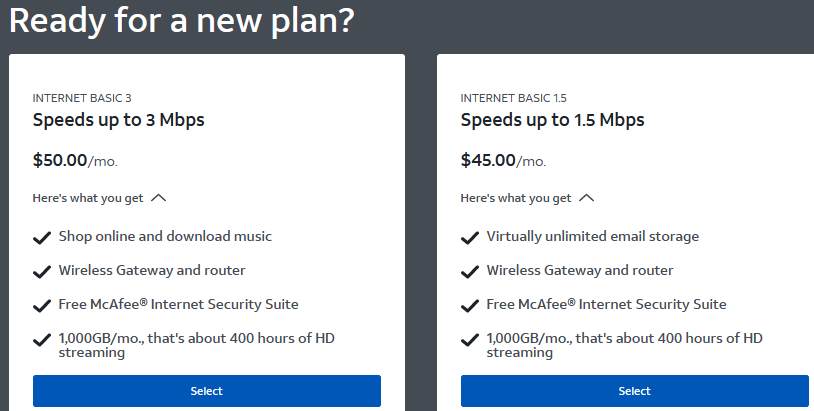Click the $50.00/mo. price
The width and height of the screenshot is (814, 411).
pos(82,160)
